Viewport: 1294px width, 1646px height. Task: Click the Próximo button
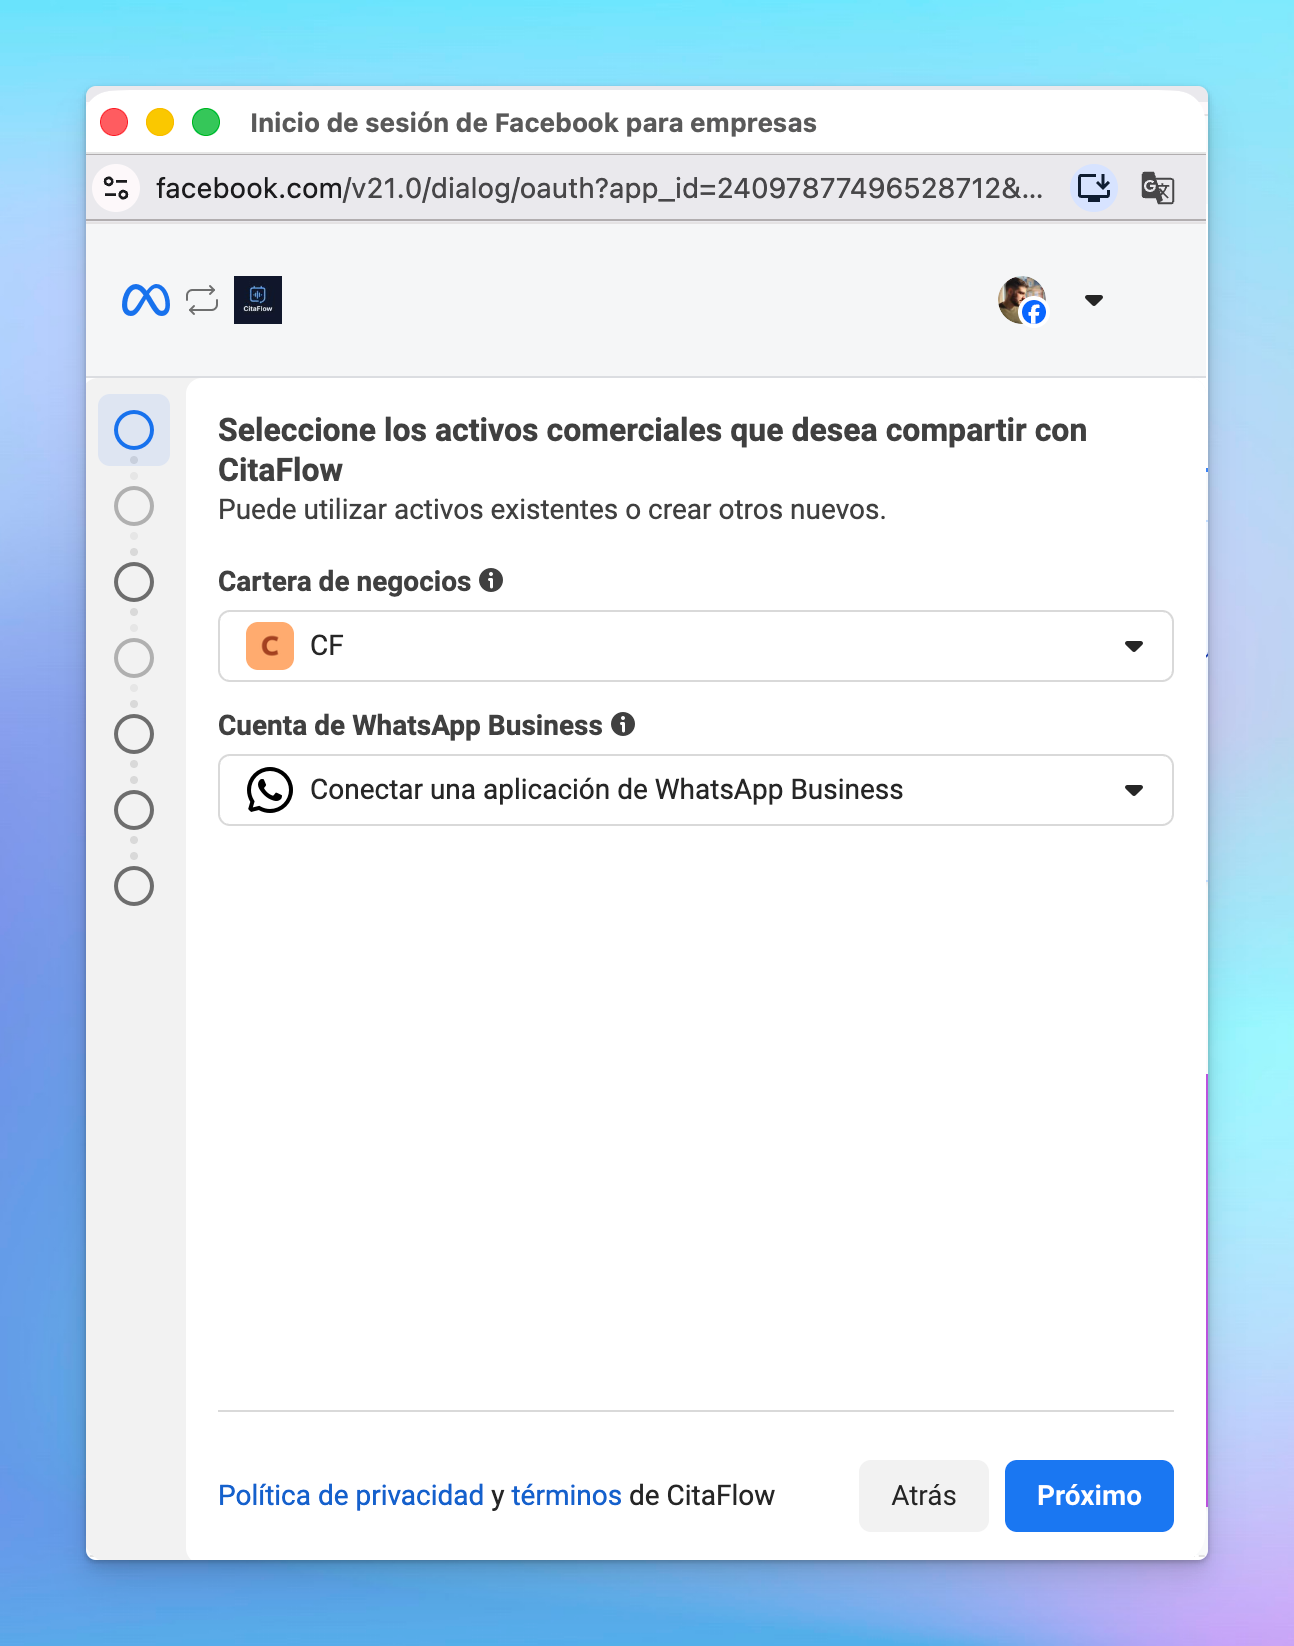1089,1496
